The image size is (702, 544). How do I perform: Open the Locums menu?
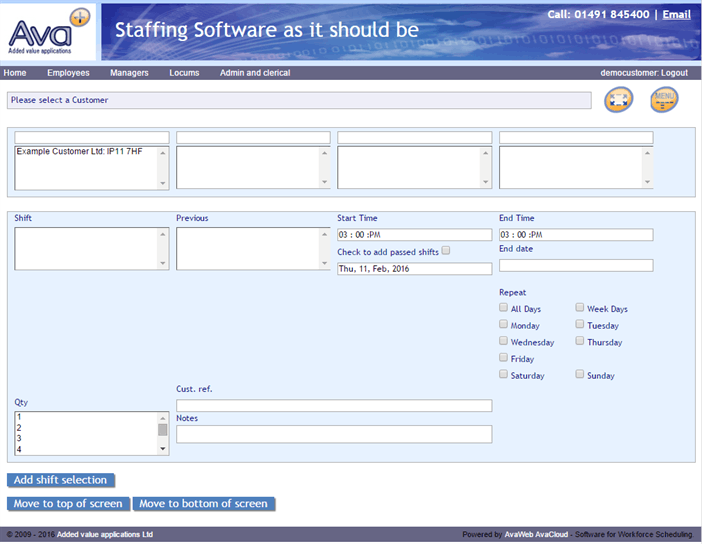point(184,73)
